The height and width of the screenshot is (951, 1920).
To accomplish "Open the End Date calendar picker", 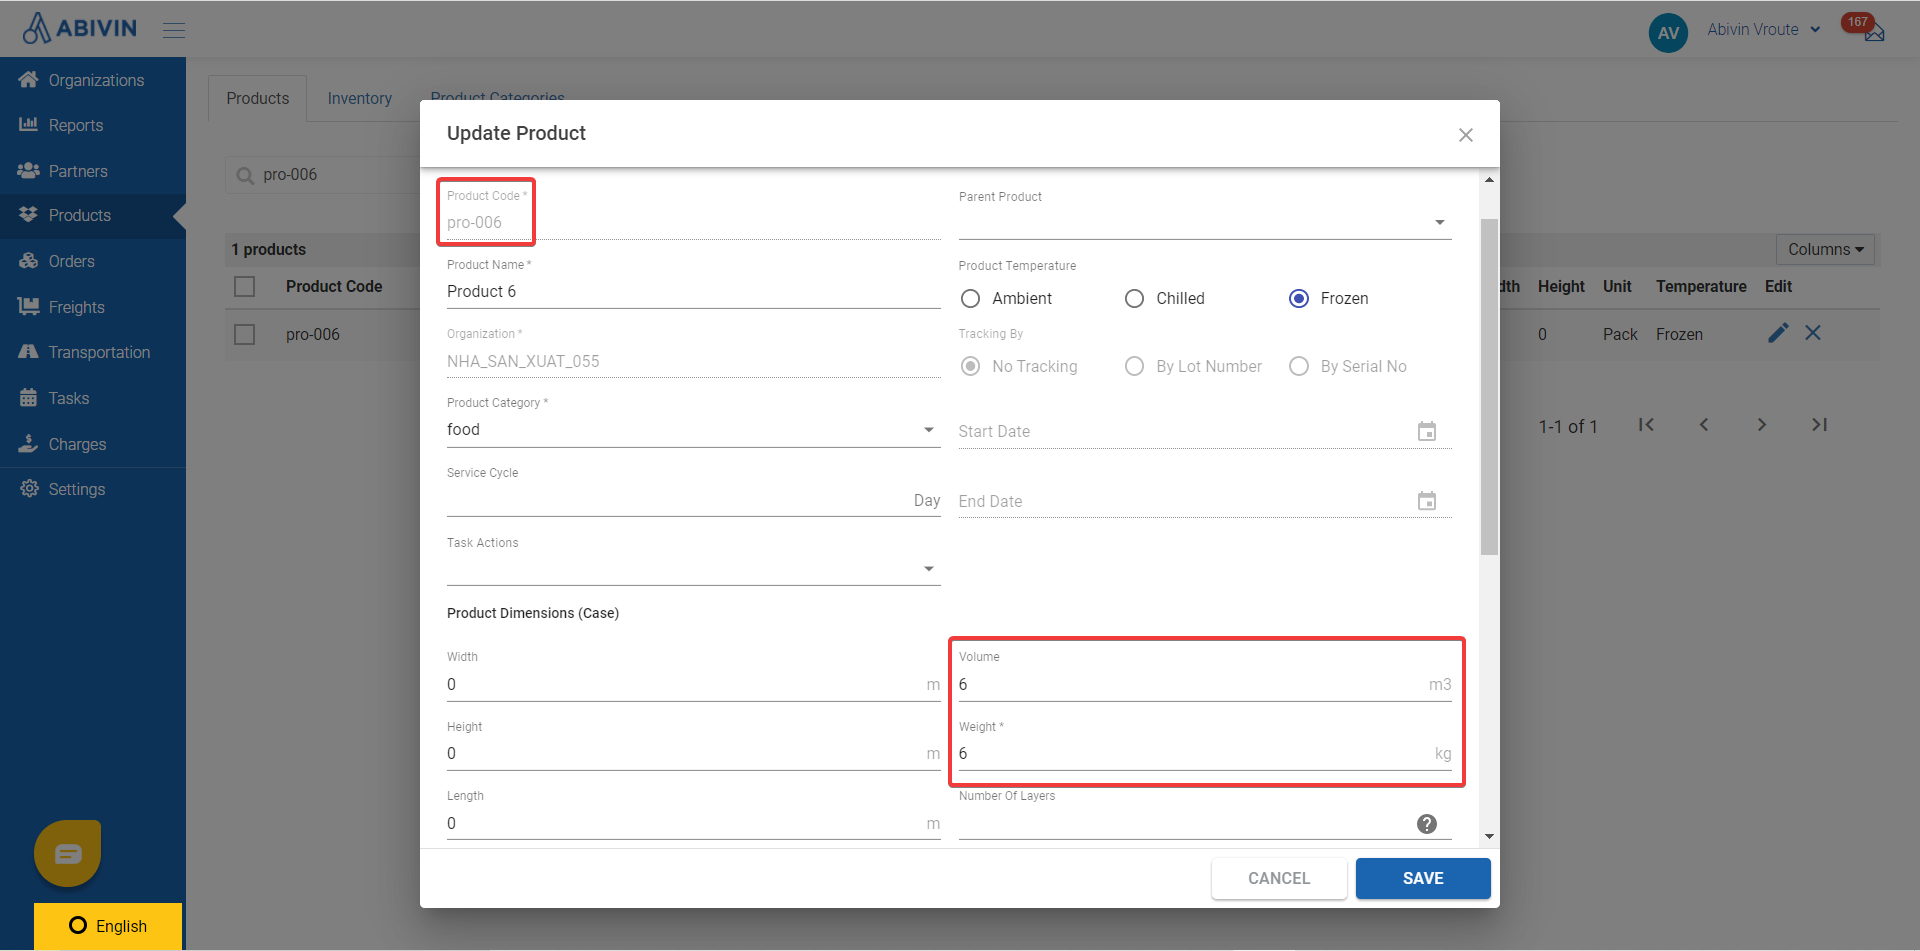I will click(1427, 501).
